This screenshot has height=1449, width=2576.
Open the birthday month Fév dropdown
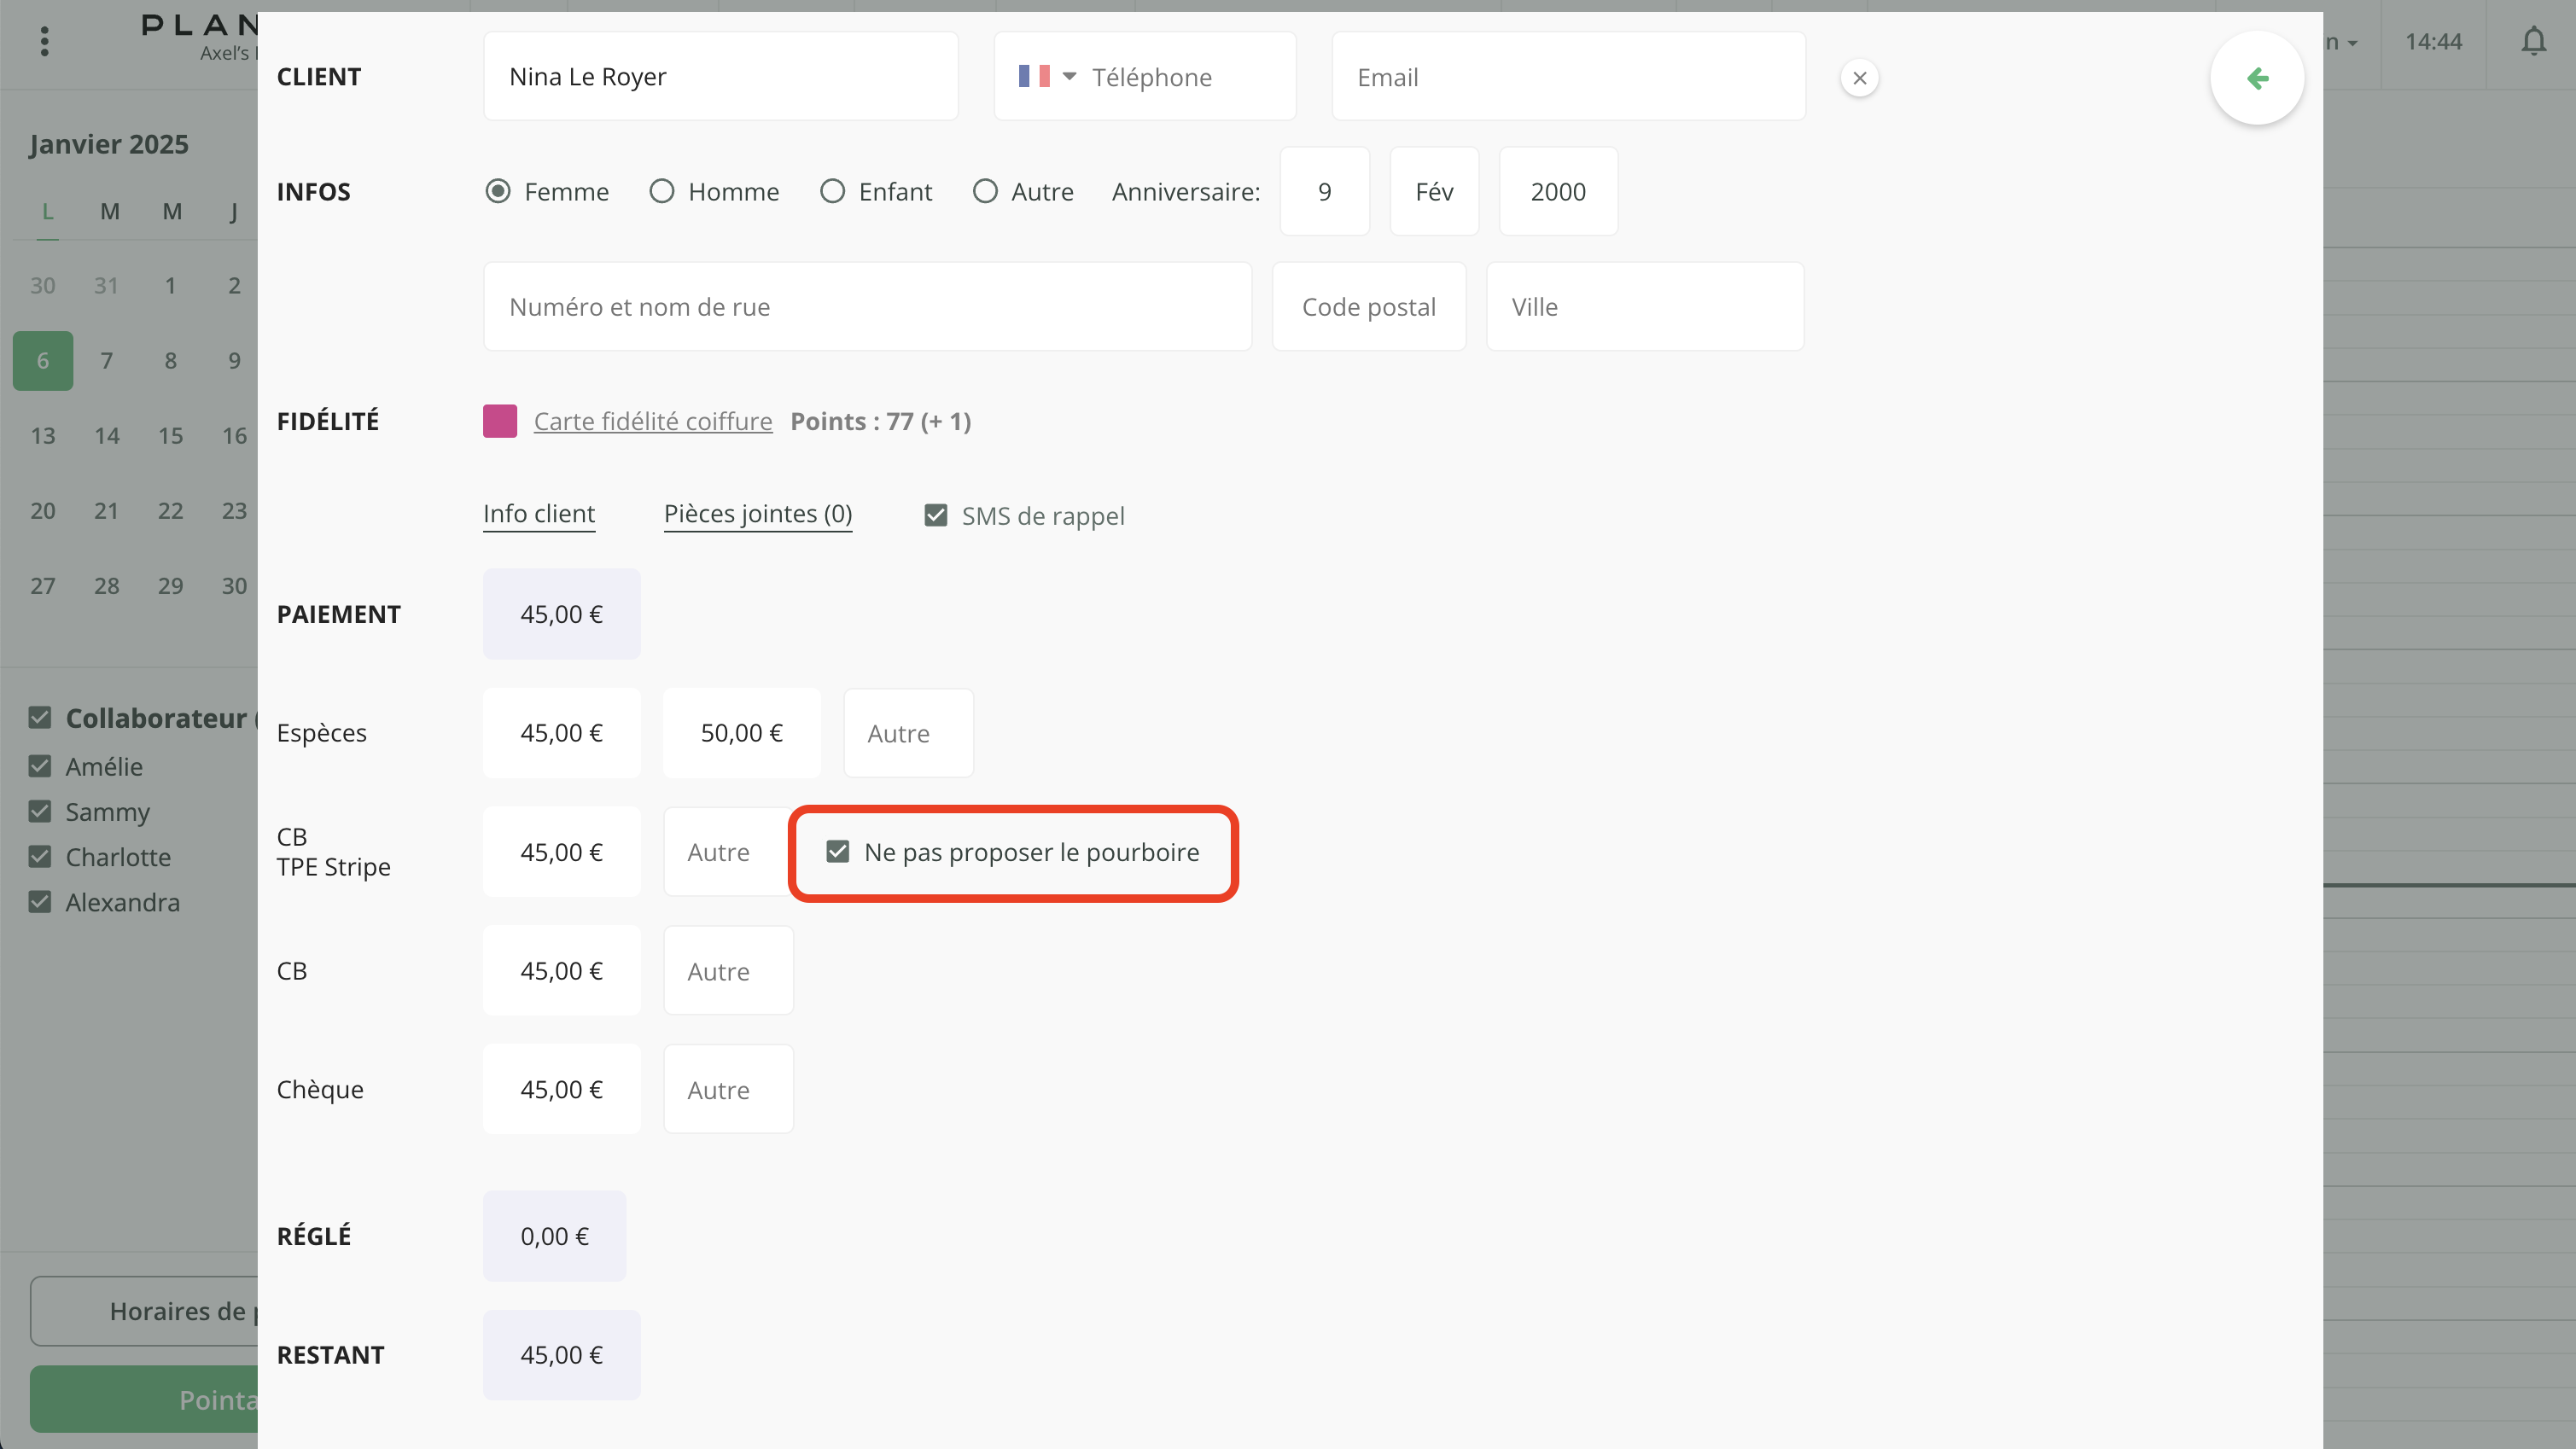[x=1433, y=191]
